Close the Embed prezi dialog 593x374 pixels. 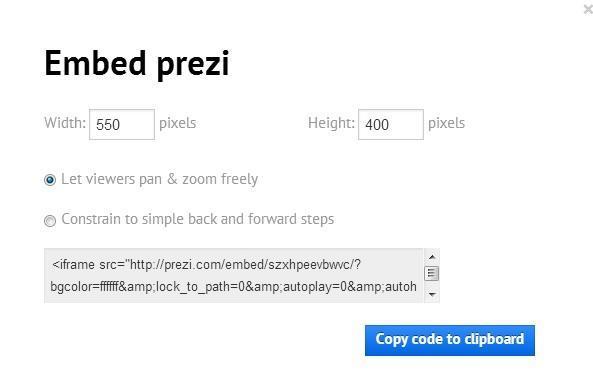click(x=588, y=9)
